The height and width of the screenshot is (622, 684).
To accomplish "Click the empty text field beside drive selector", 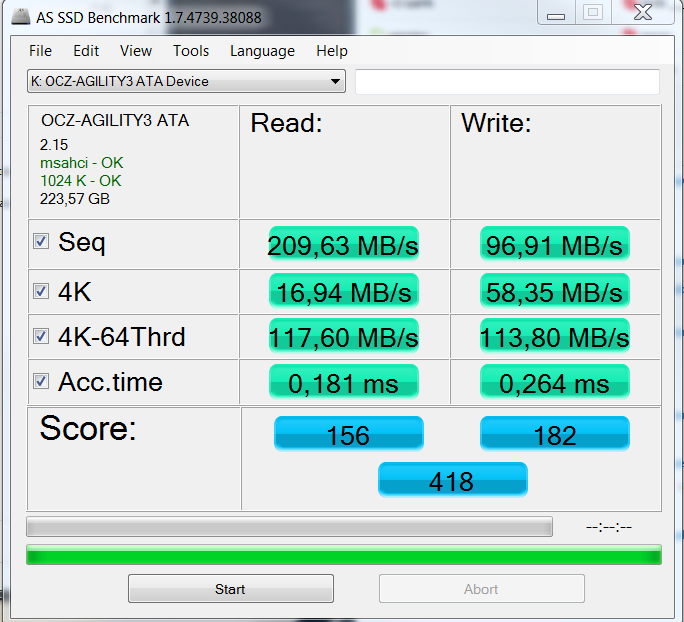I will [x=507, y=82].
